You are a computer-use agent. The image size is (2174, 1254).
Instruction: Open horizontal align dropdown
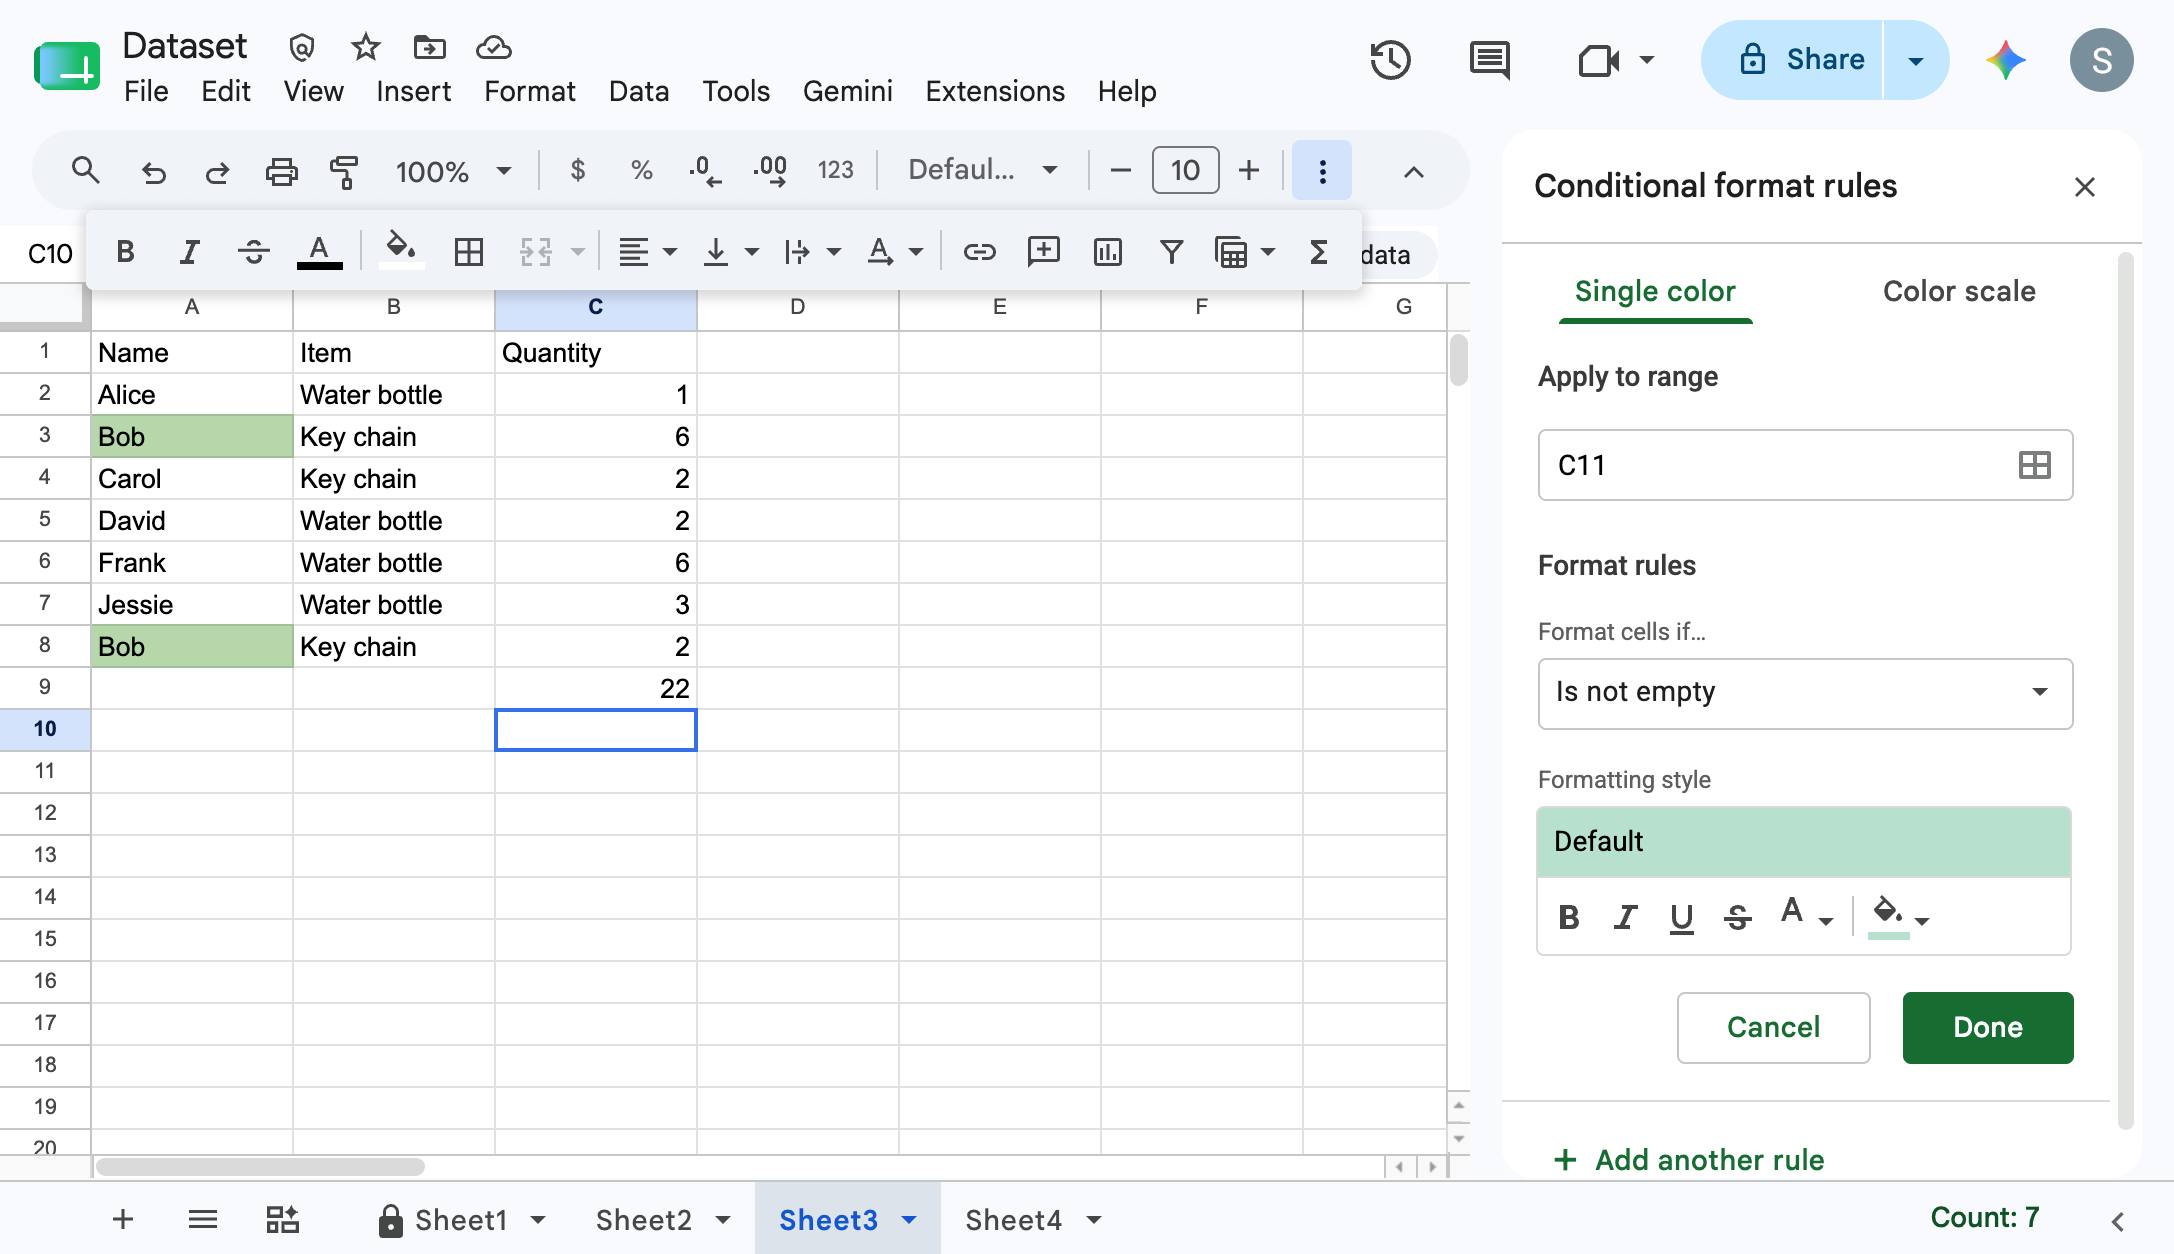(x=647, y=252)
